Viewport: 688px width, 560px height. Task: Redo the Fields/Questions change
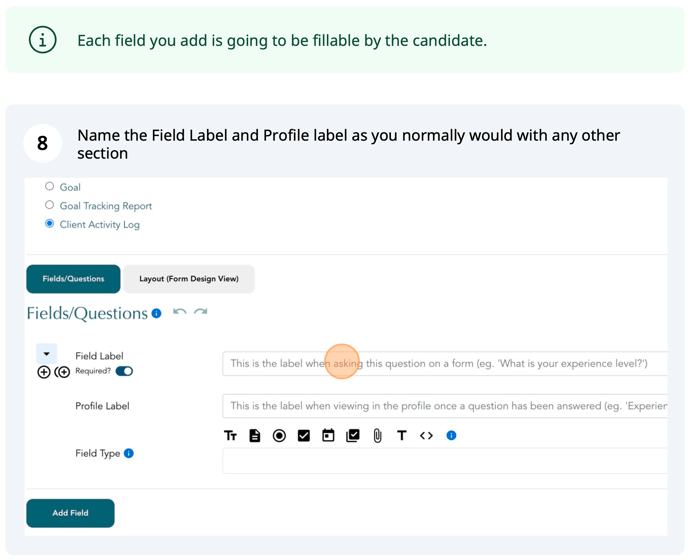tap(201, 312)
